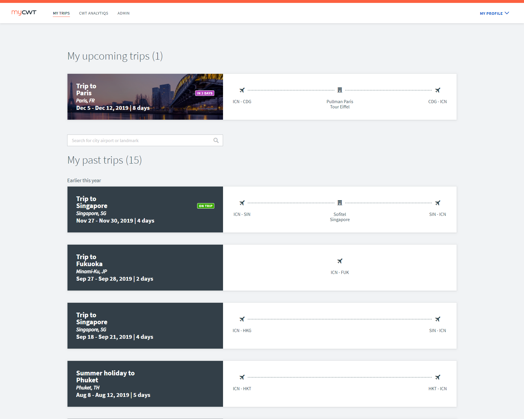Click the purple In 3 Days badge
Screen dimensions: 524x419
pos(205,93)
